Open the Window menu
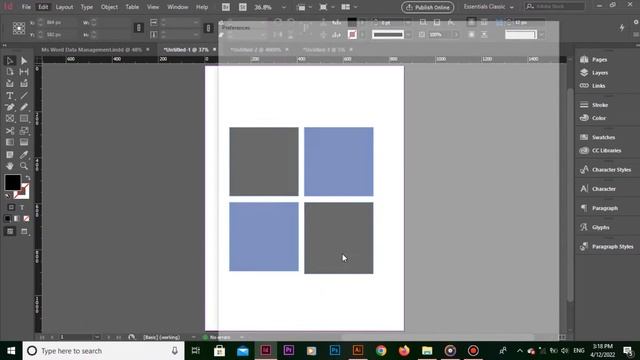 coord(178,7)
